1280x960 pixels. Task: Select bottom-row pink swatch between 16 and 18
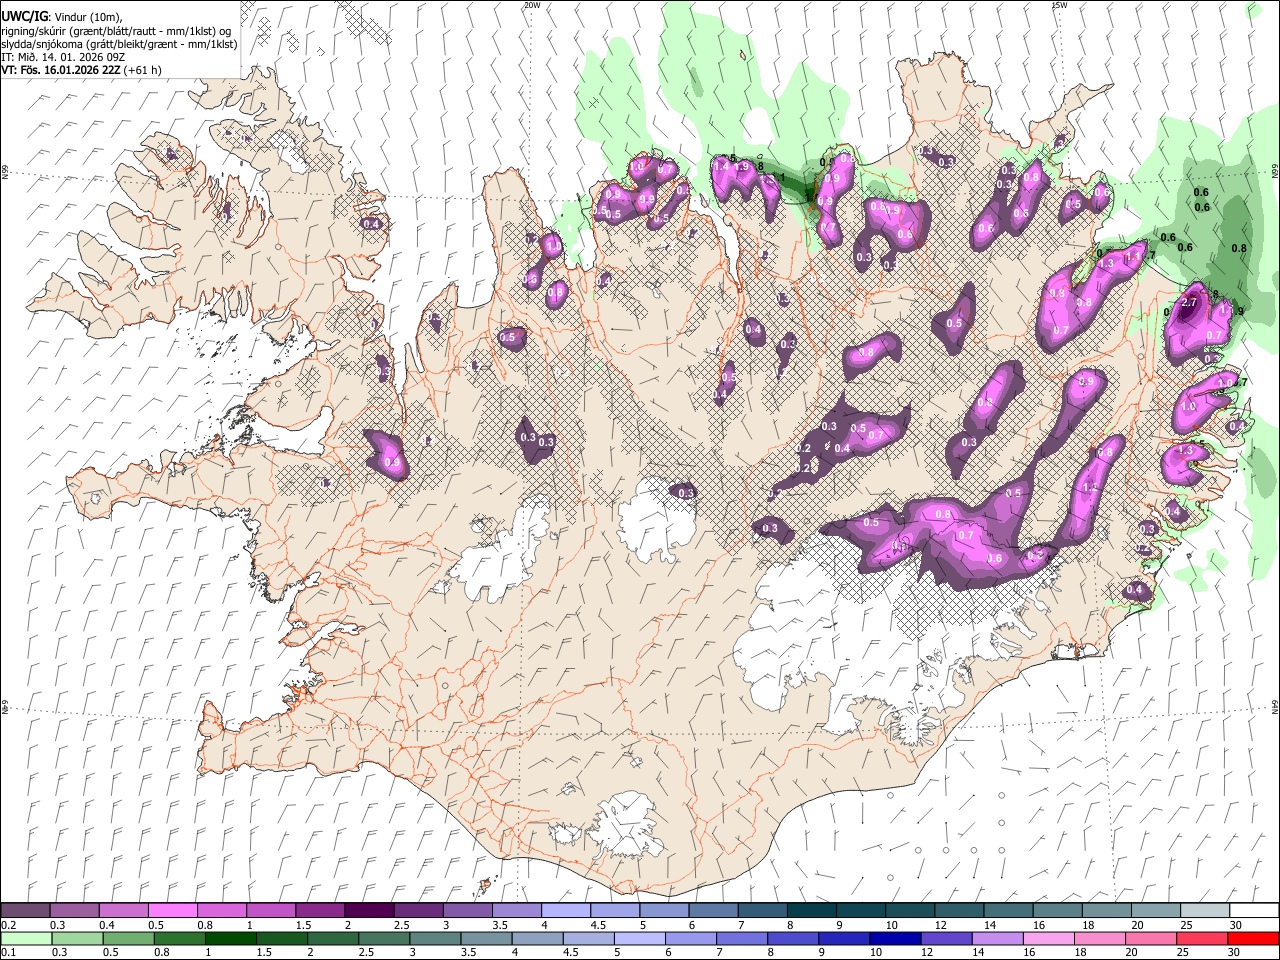[x=1049, y=938]
